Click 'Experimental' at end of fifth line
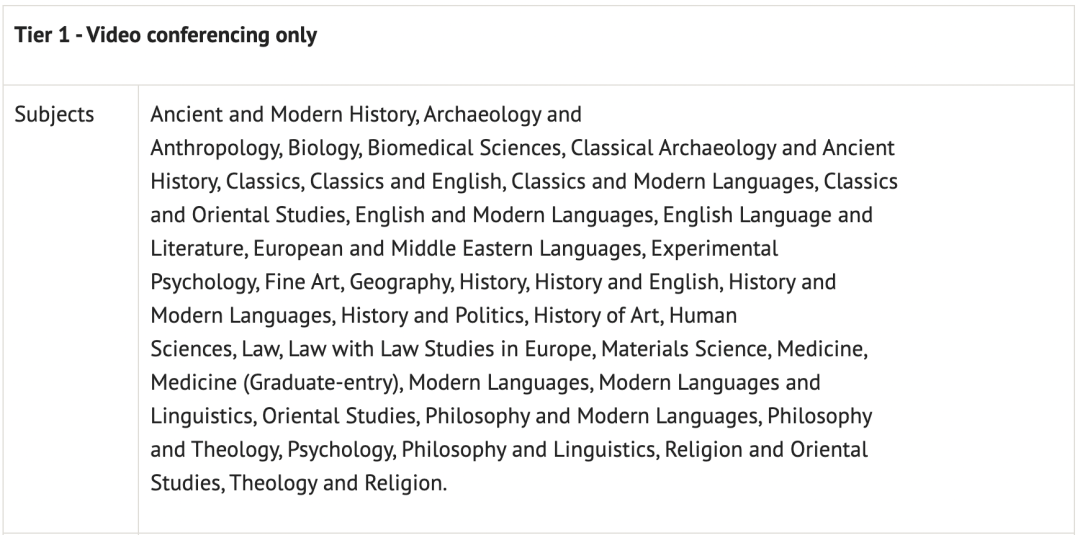1080x535 pixels. coord(714,249)
